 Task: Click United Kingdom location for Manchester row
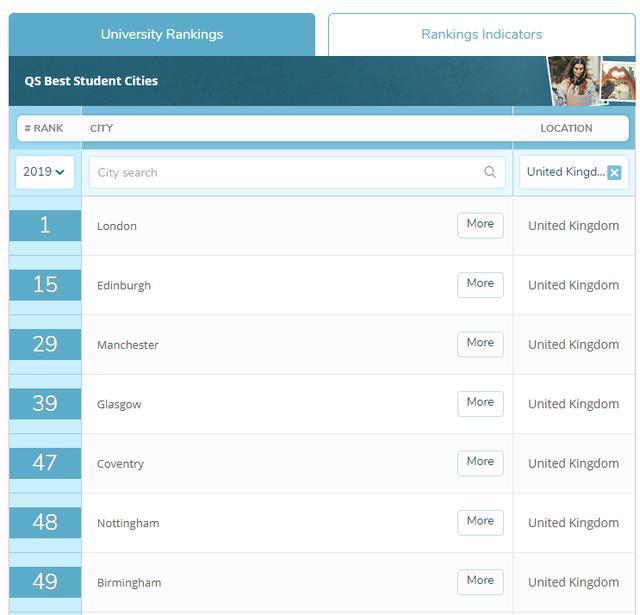573,345
